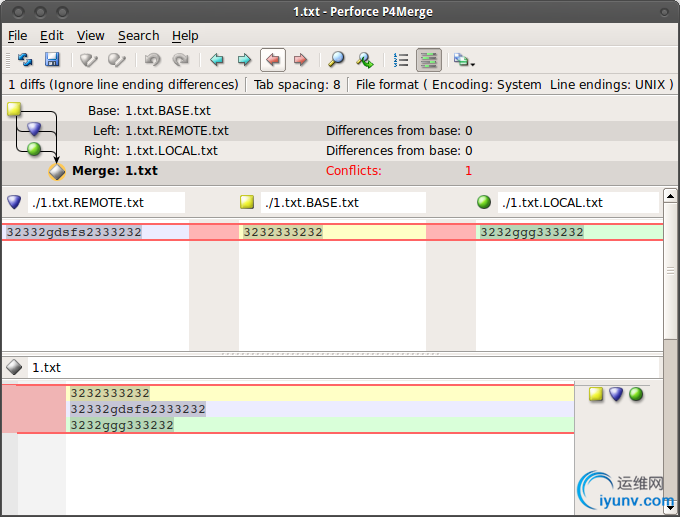Click the yellow square beside ./1.txt.BASE.txt

(x=247, y=202)
